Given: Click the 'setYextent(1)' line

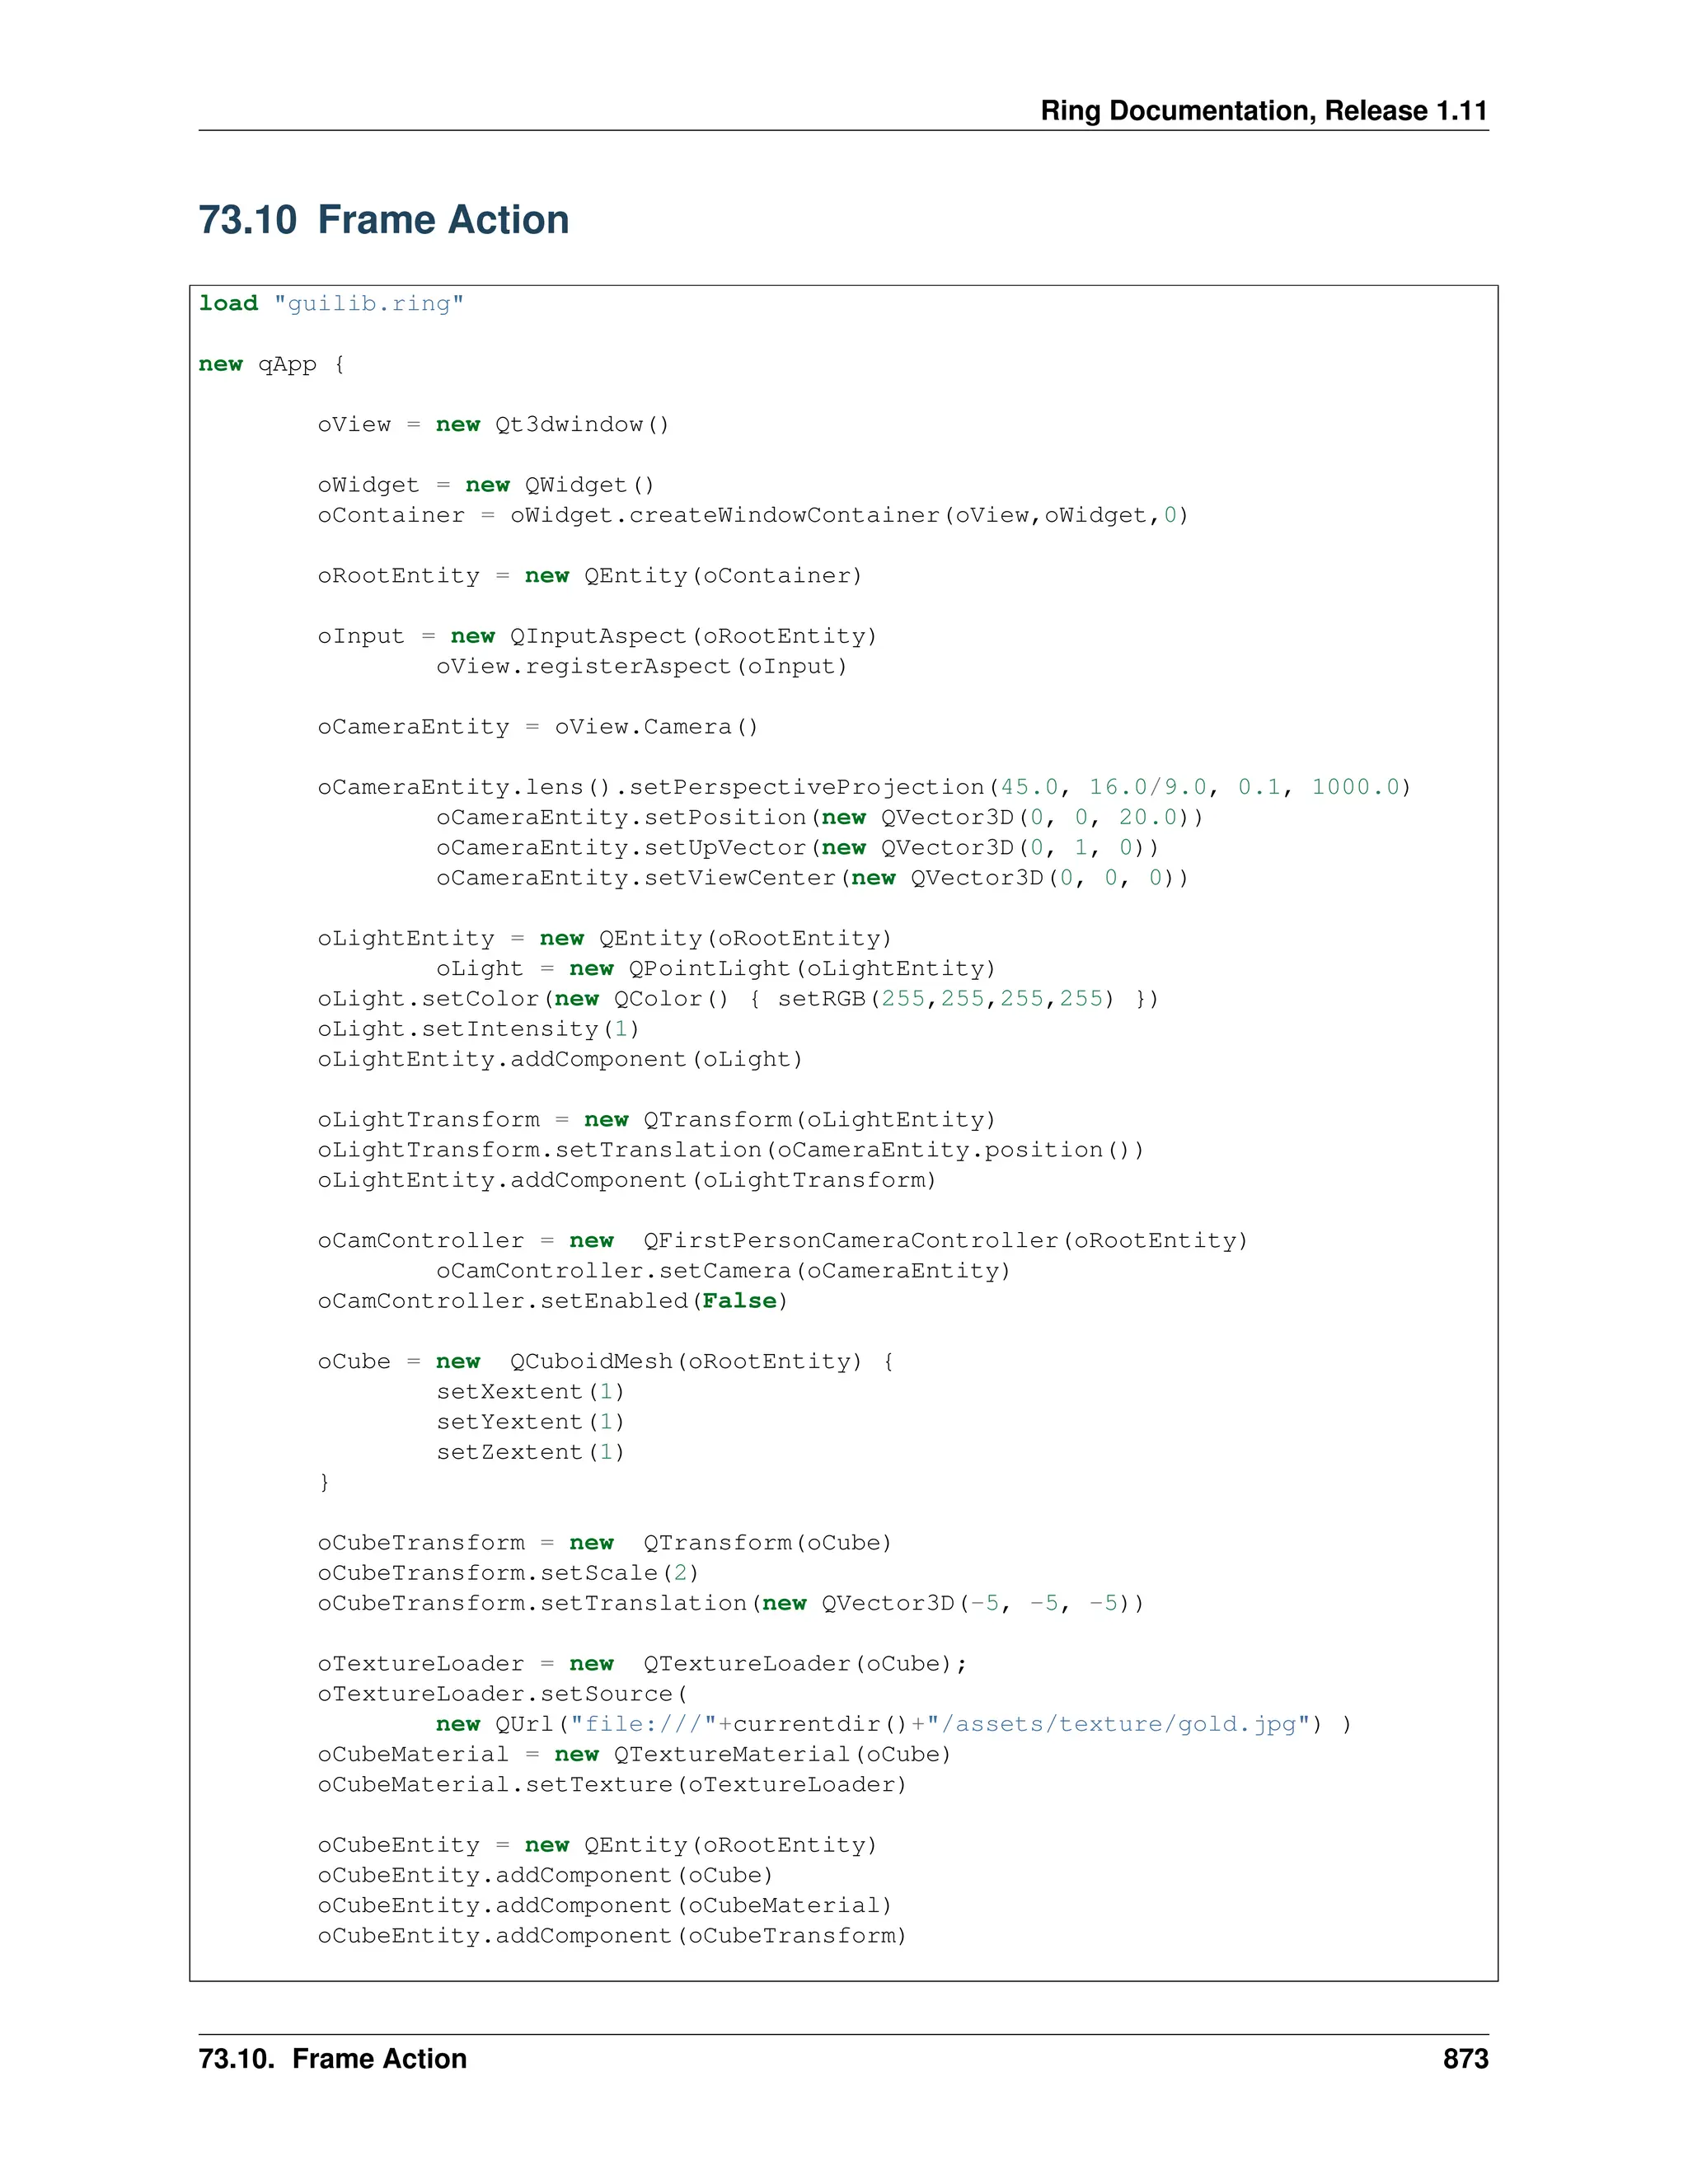Looking at the screenshot, I should point(530,1422).
